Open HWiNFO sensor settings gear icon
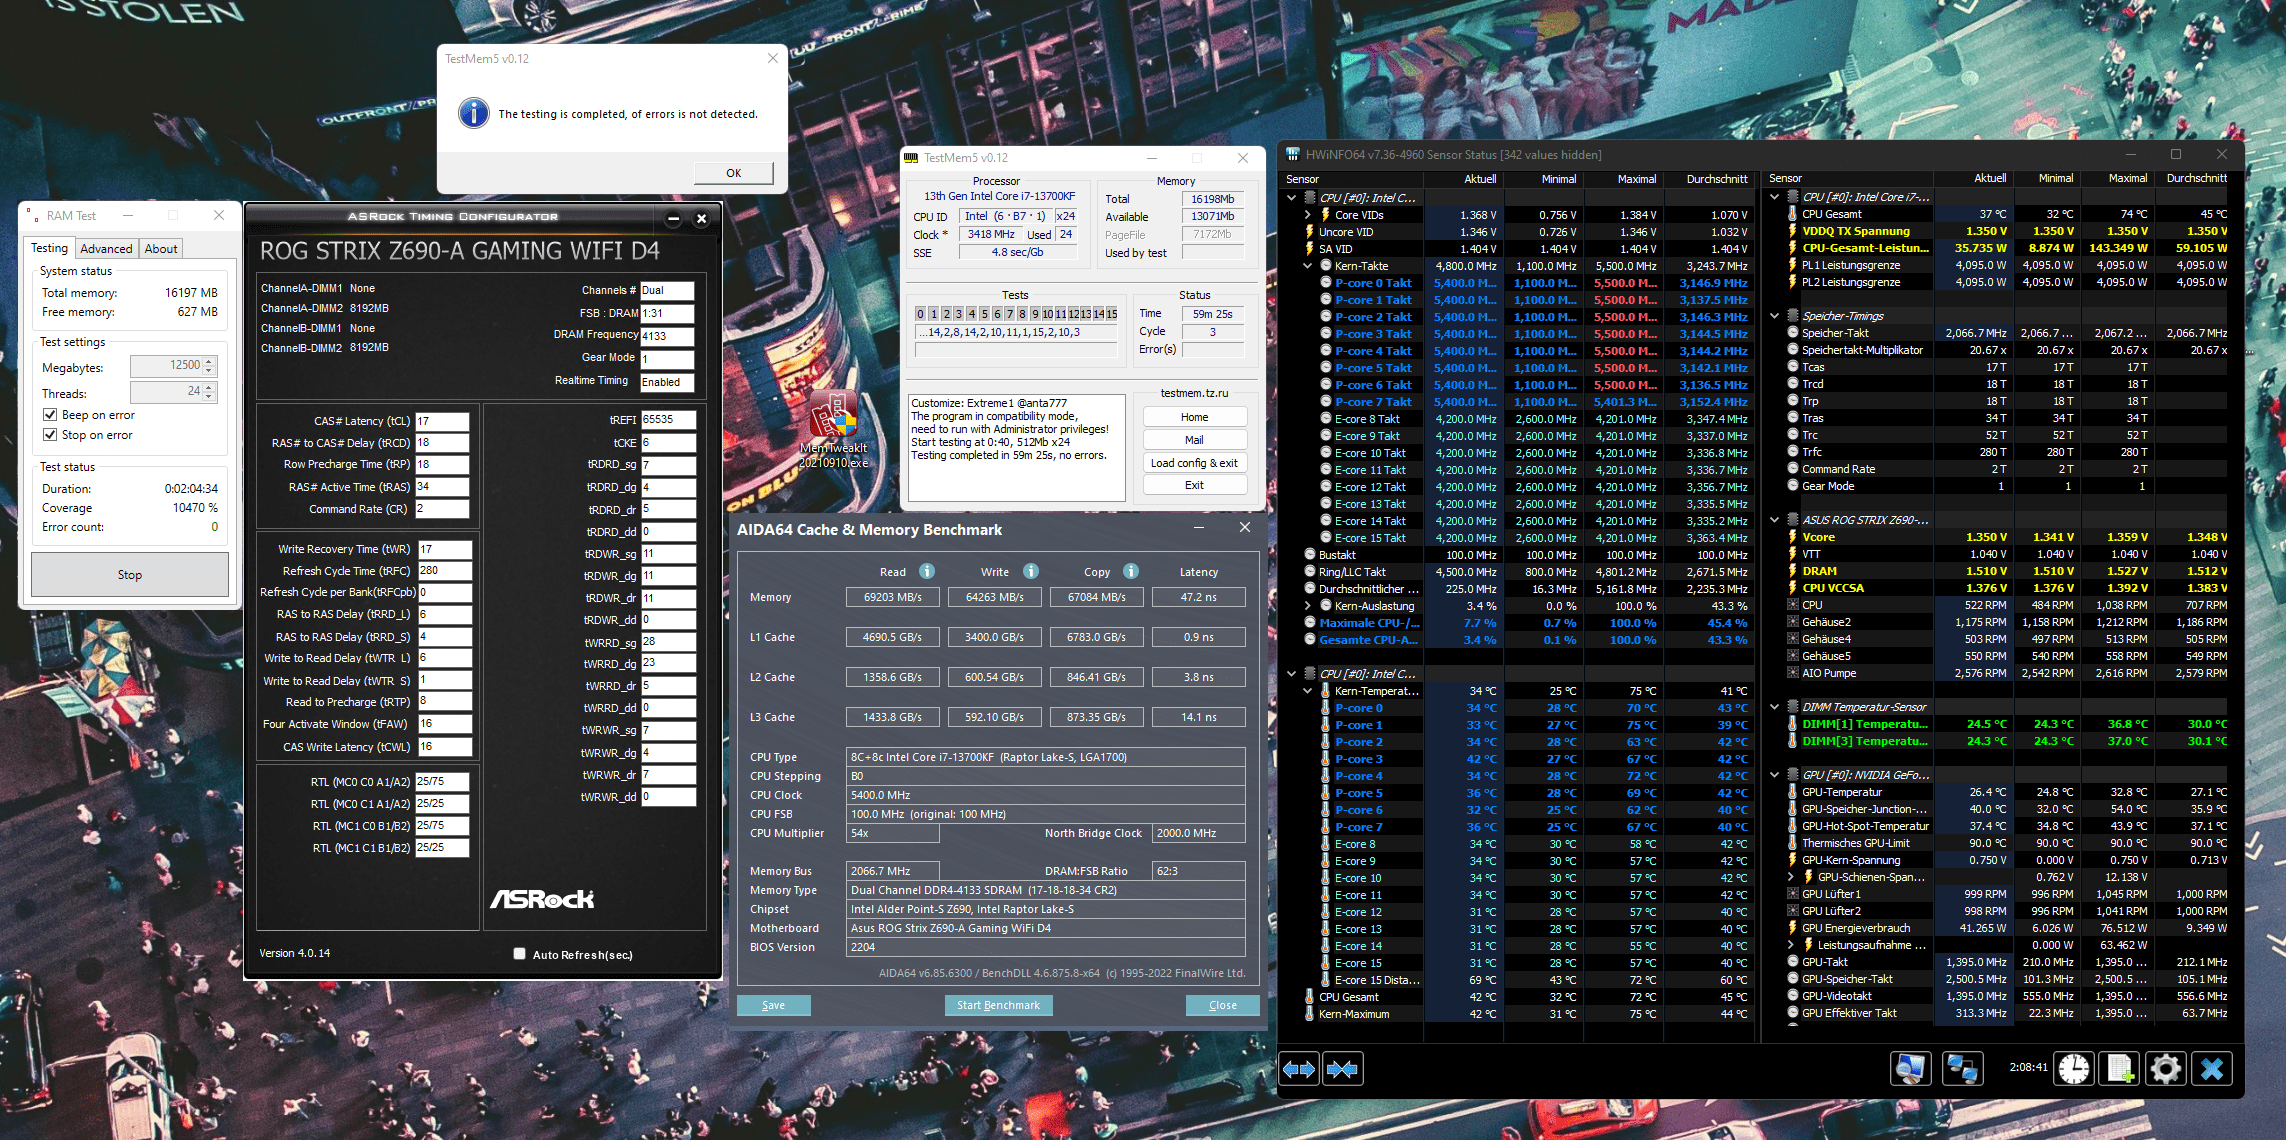Image resolution: width=2286 pixels, height=1140 pixels. coord(2165,1069)
